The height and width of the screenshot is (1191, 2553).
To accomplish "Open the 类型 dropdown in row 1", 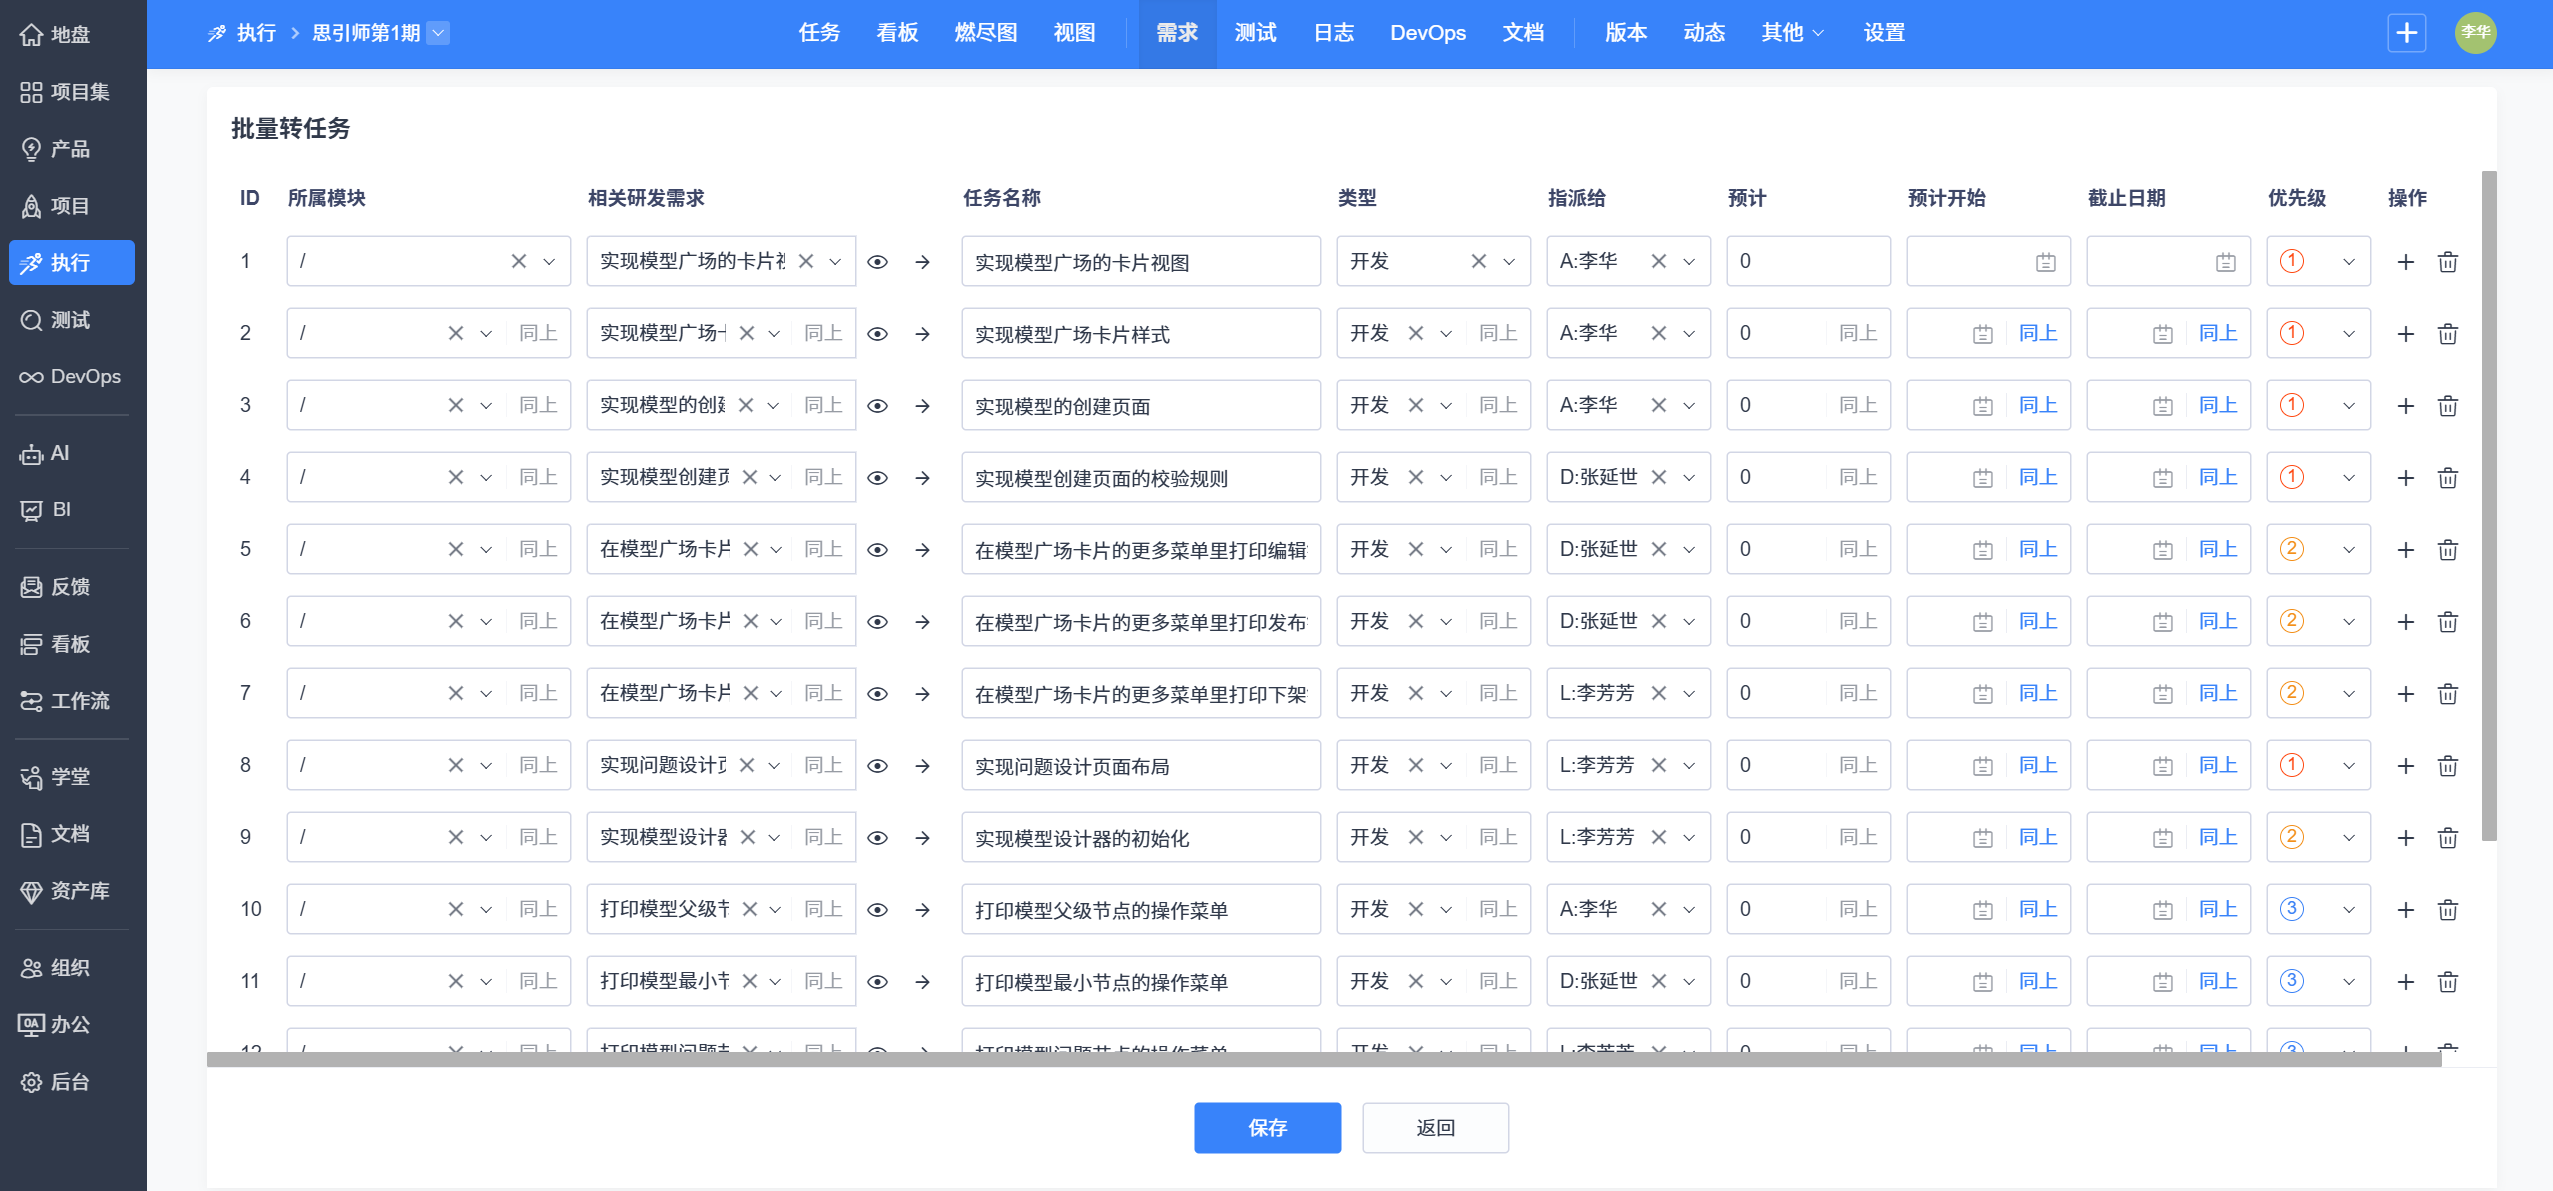I will coord(1508,261).
